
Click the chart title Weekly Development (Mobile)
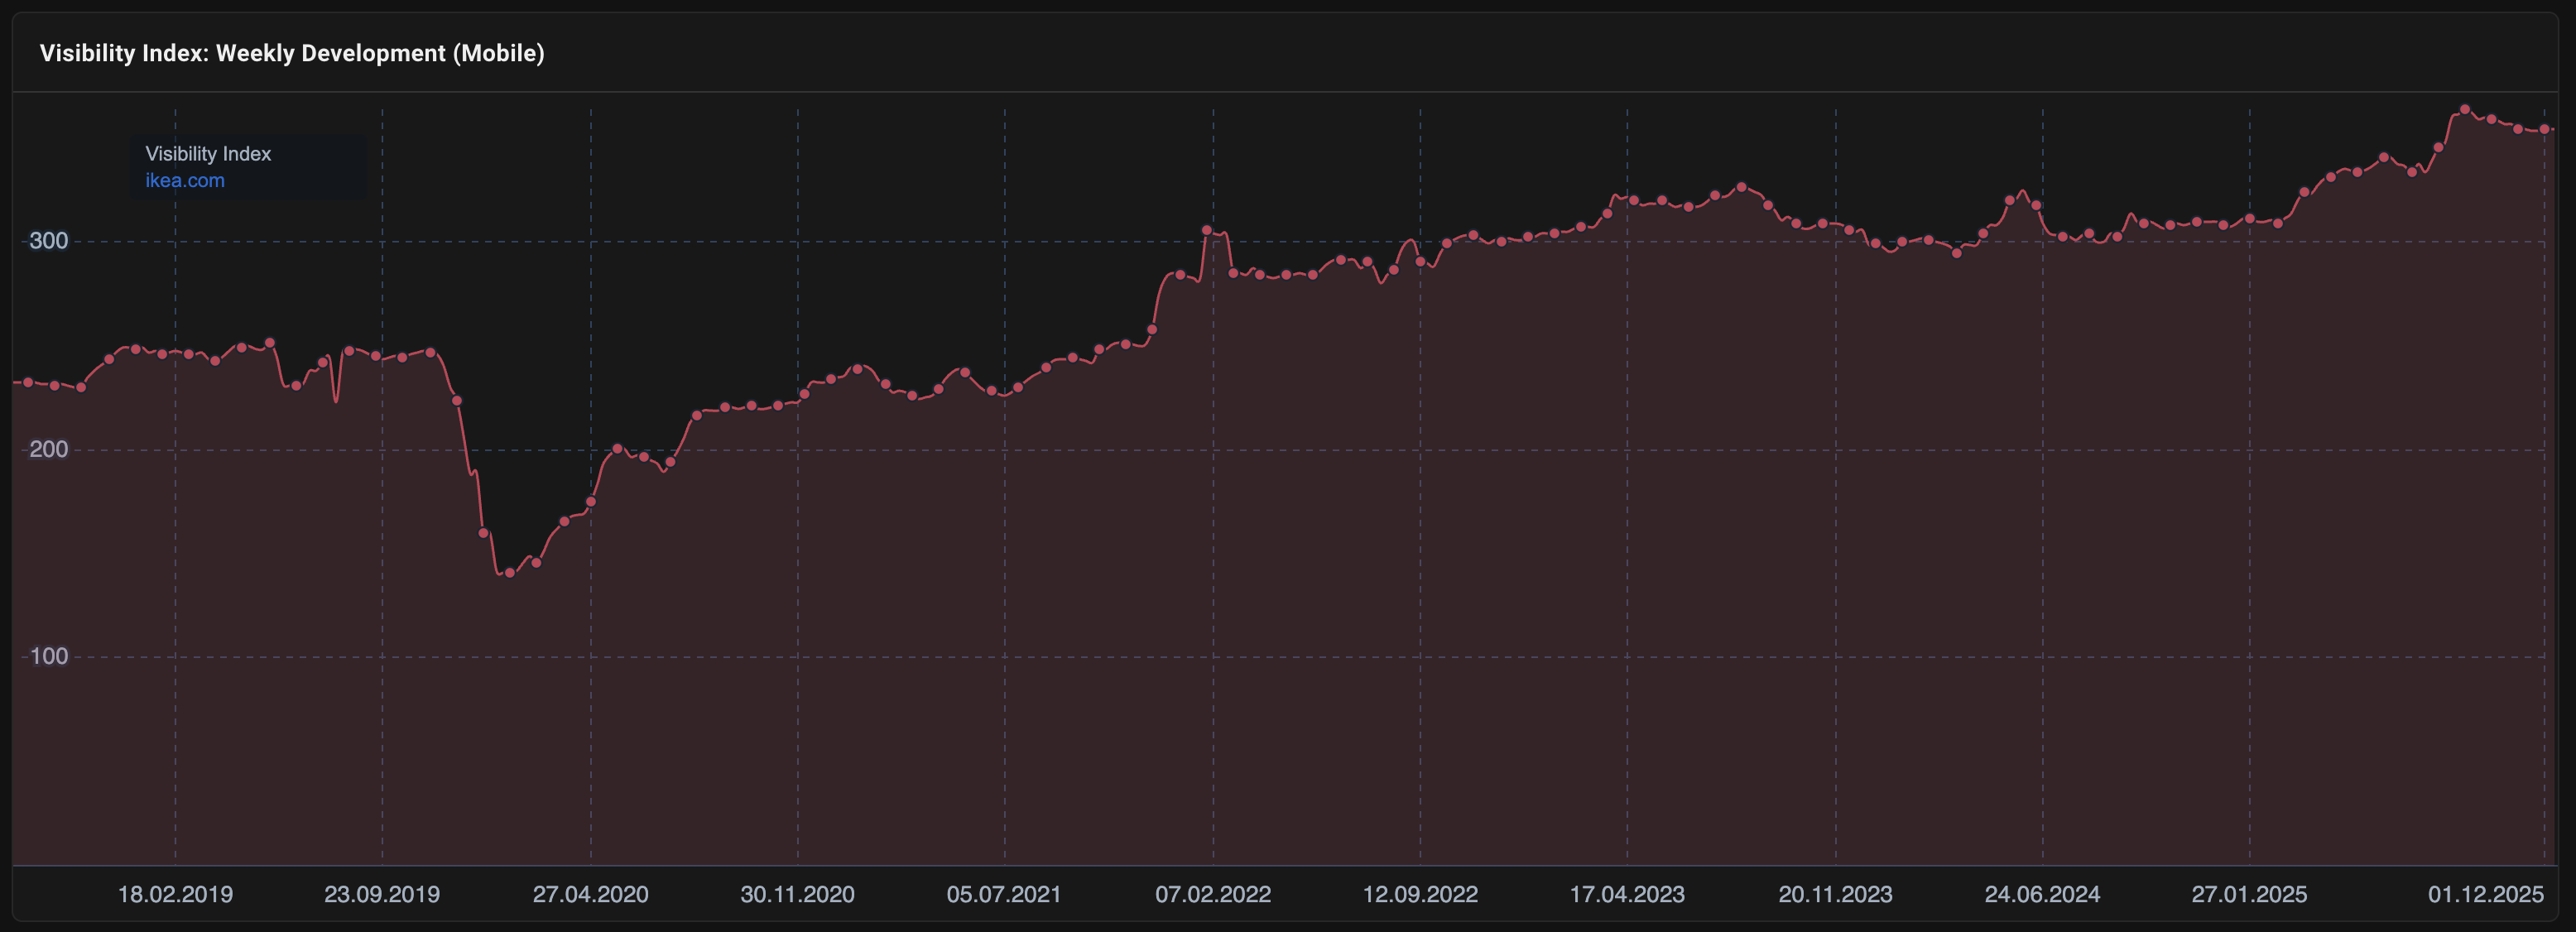tap(292, 53)
